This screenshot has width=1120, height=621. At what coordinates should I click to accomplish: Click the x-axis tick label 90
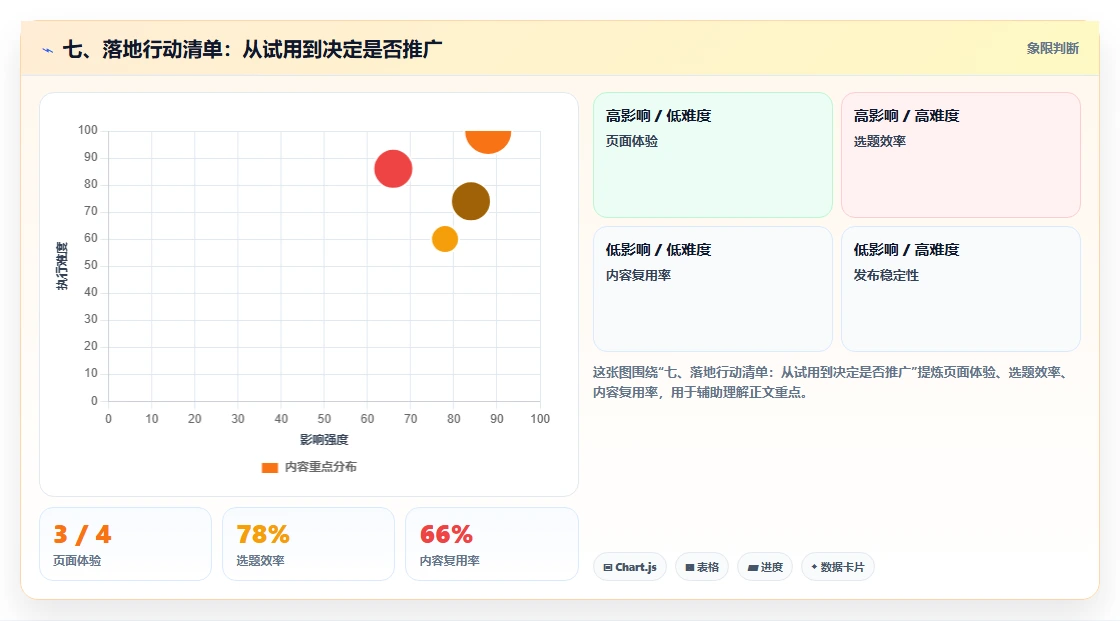click(x=497, y=419)
